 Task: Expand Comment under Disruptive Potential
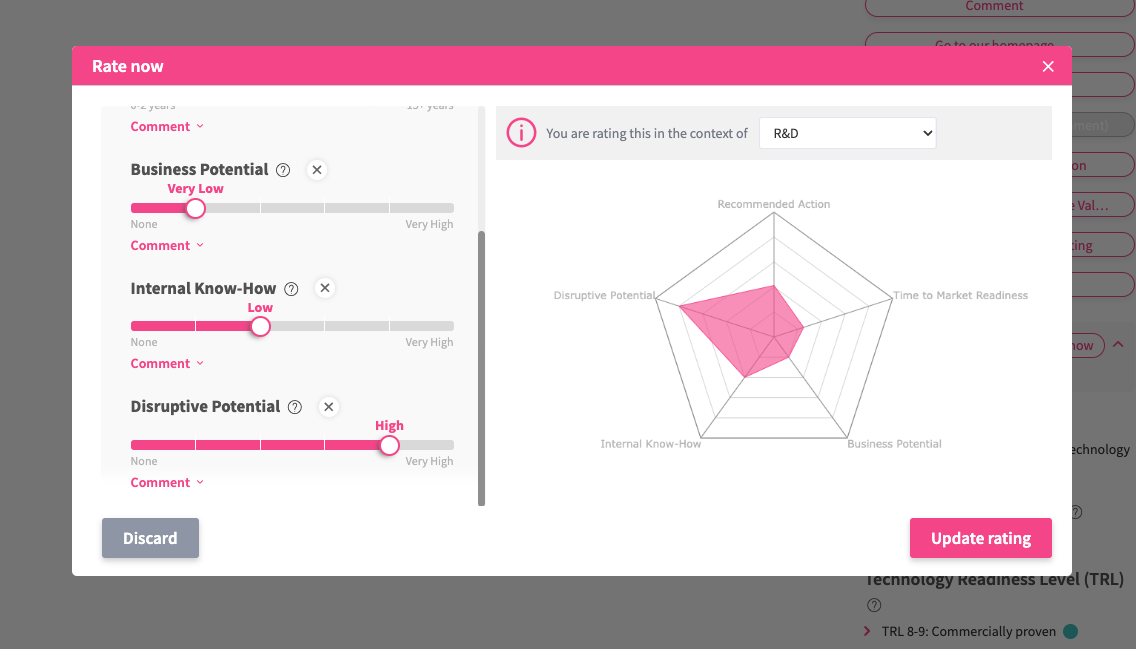pos(167,482)
